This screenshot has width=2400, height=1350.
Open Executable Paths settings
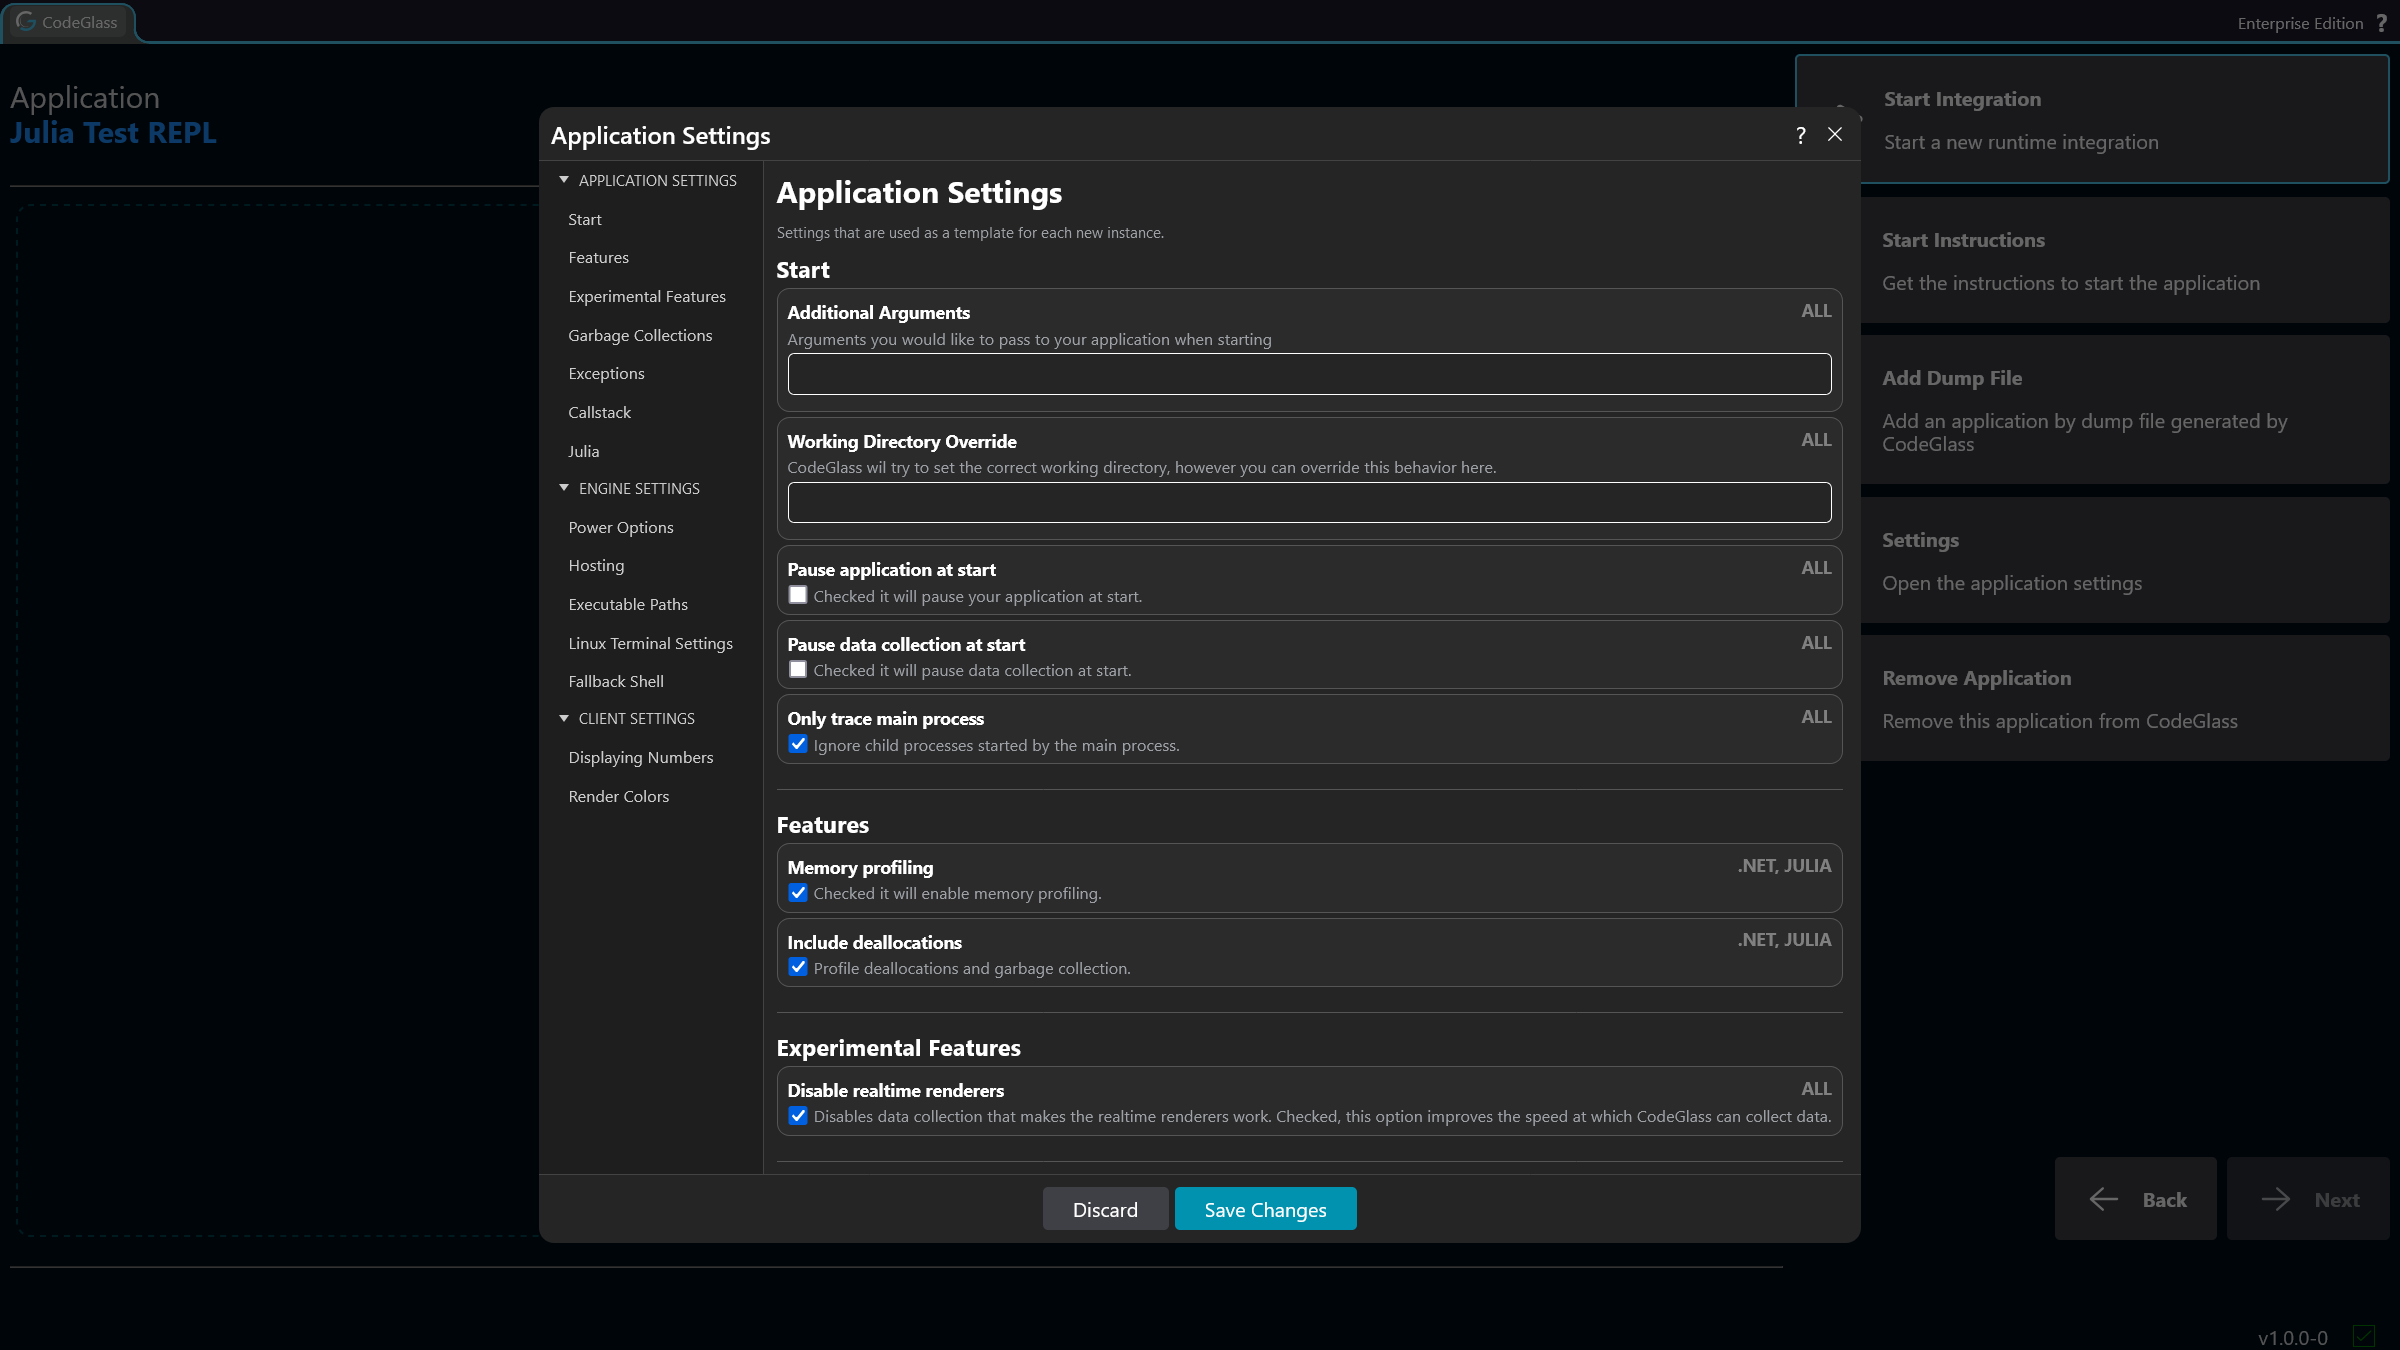click(628, 604)
